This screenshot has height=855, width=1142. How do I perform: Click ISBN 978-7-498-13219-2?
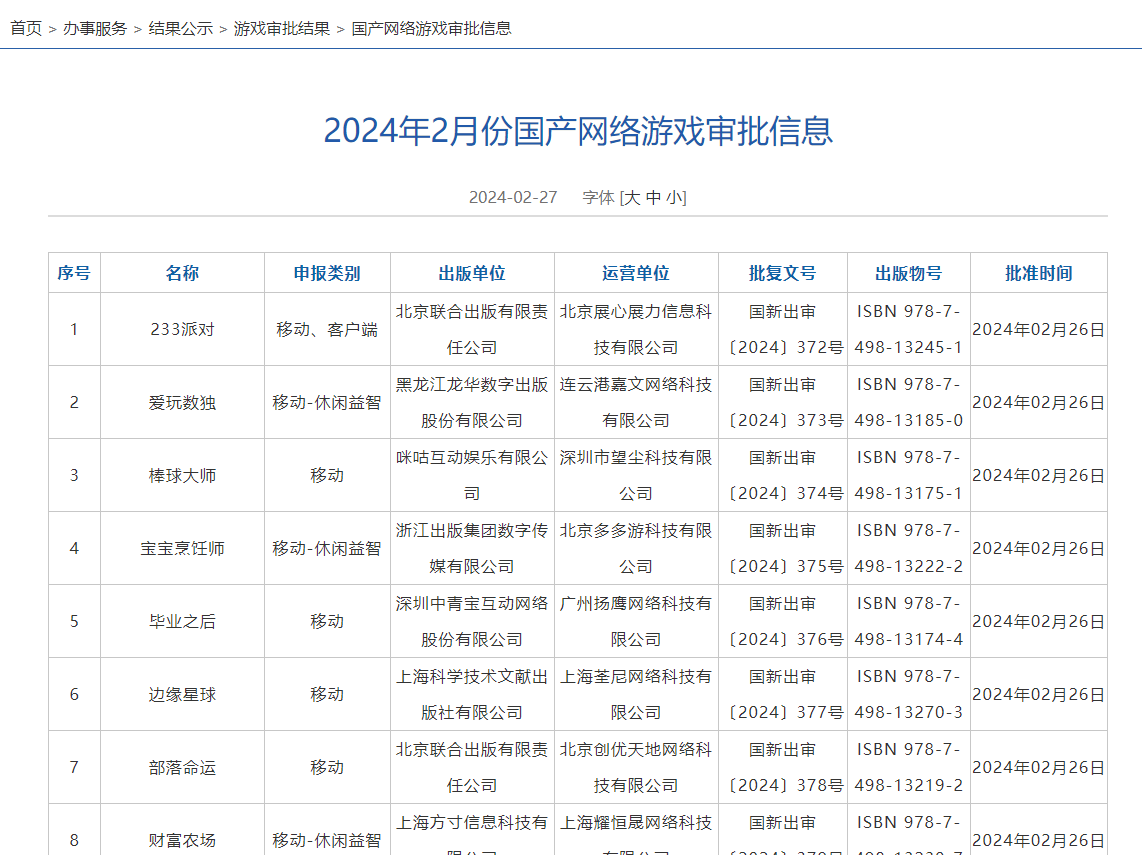tap(909, 768)
